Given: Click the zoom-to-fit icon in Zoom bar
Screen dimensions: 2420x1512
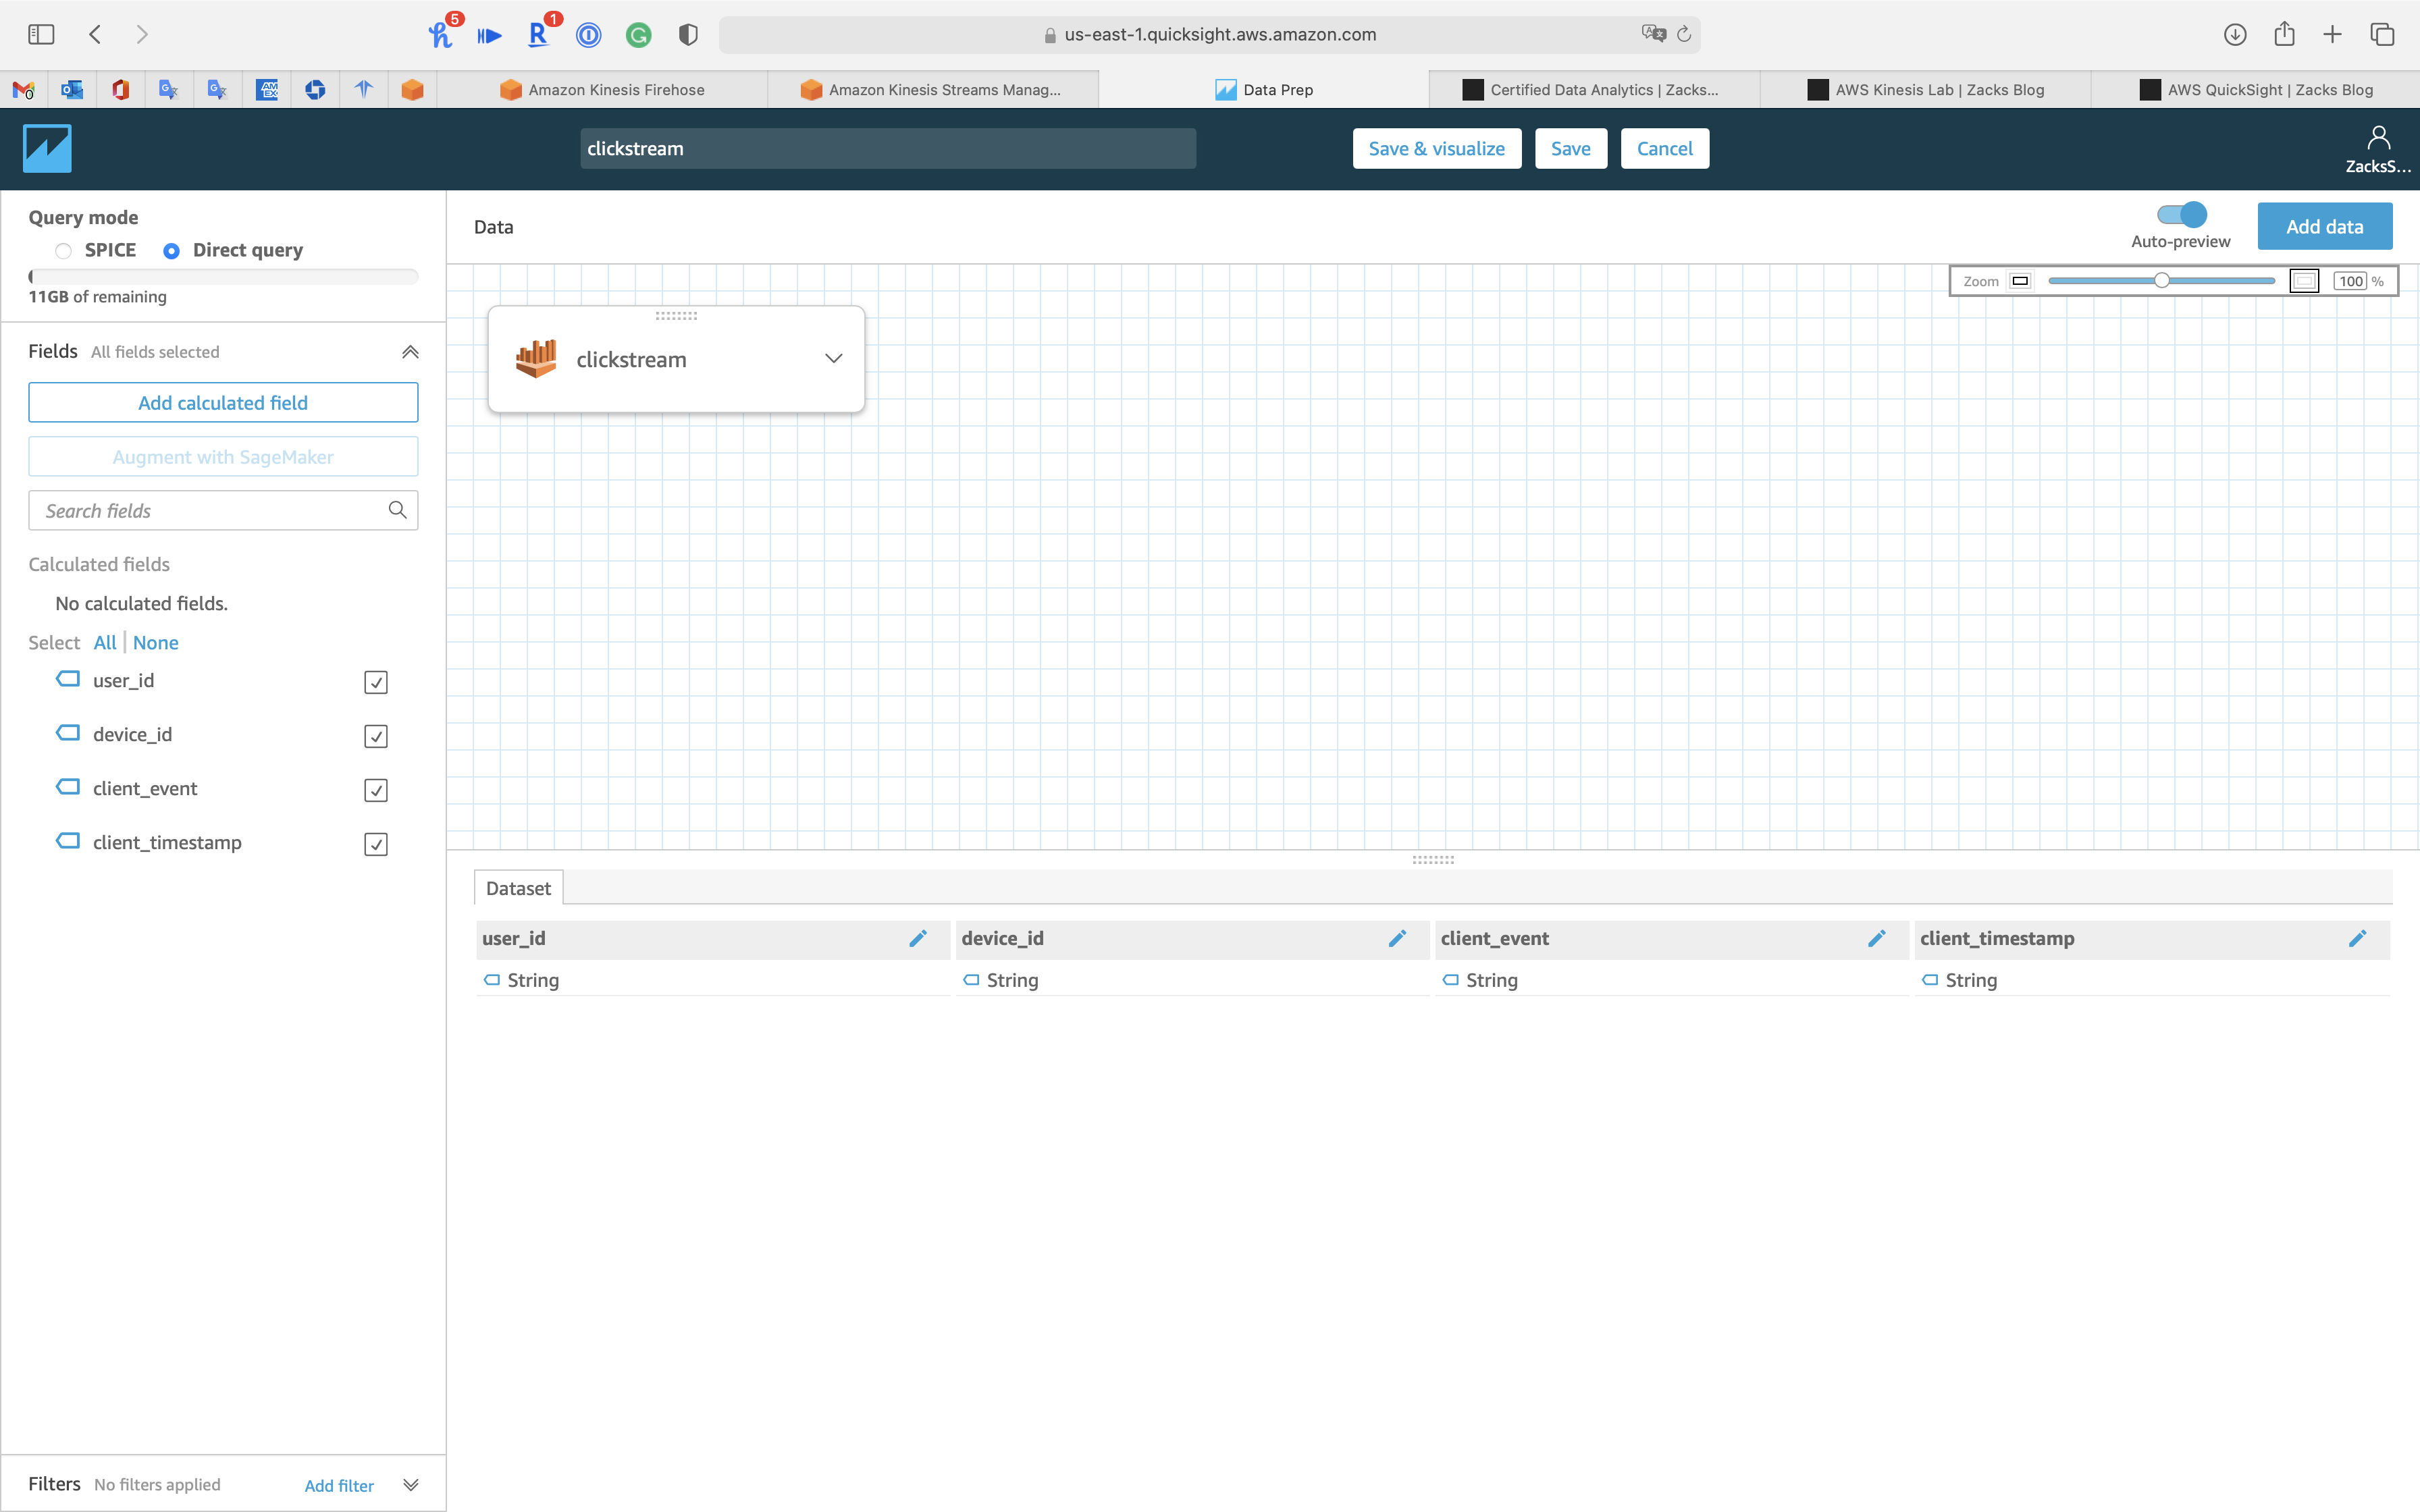Looking at the screenshot, I should coord(2303,281).
